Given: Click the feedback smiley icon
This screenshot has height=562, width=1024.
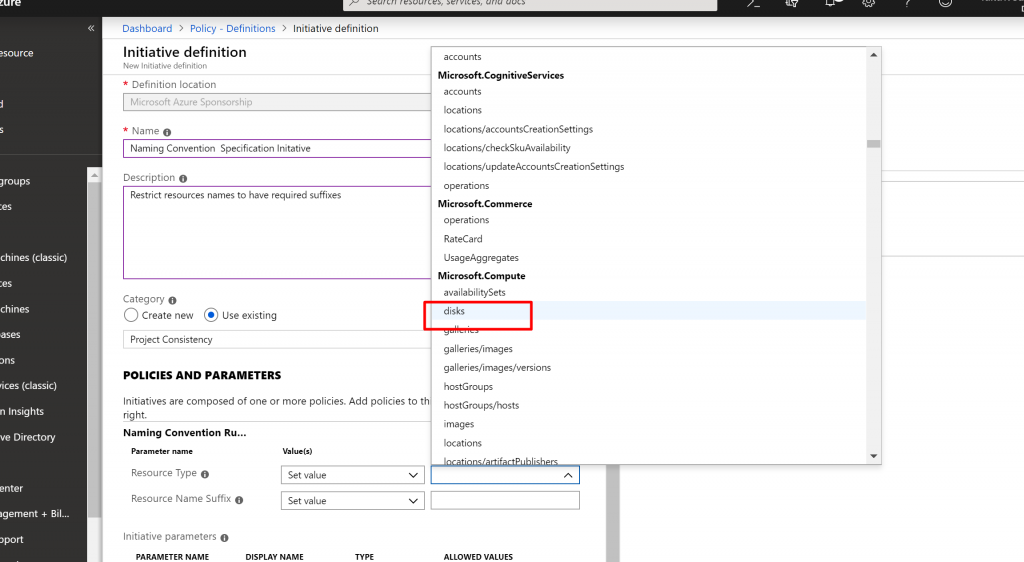Looking at the screenshot, I should pos(944,4).
